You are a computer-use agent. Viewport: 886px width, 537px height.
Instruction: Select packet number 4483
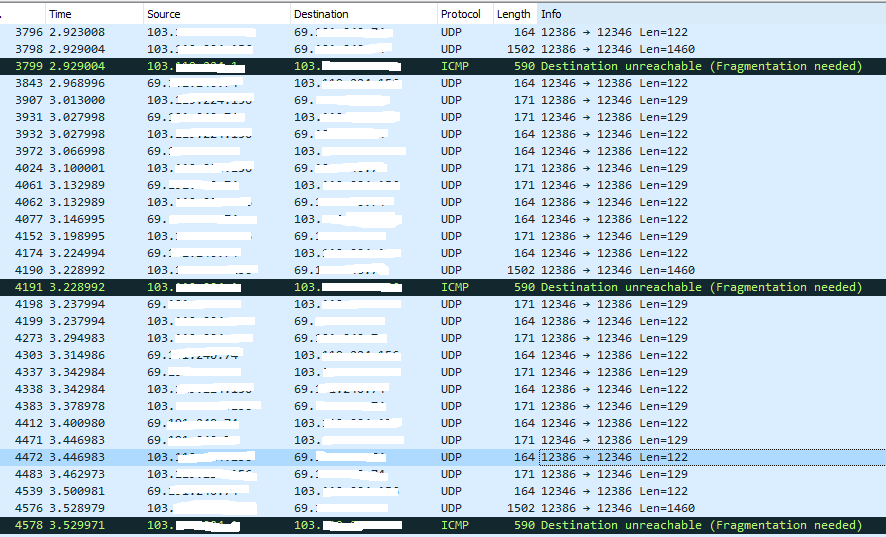[x=443, y=474]
